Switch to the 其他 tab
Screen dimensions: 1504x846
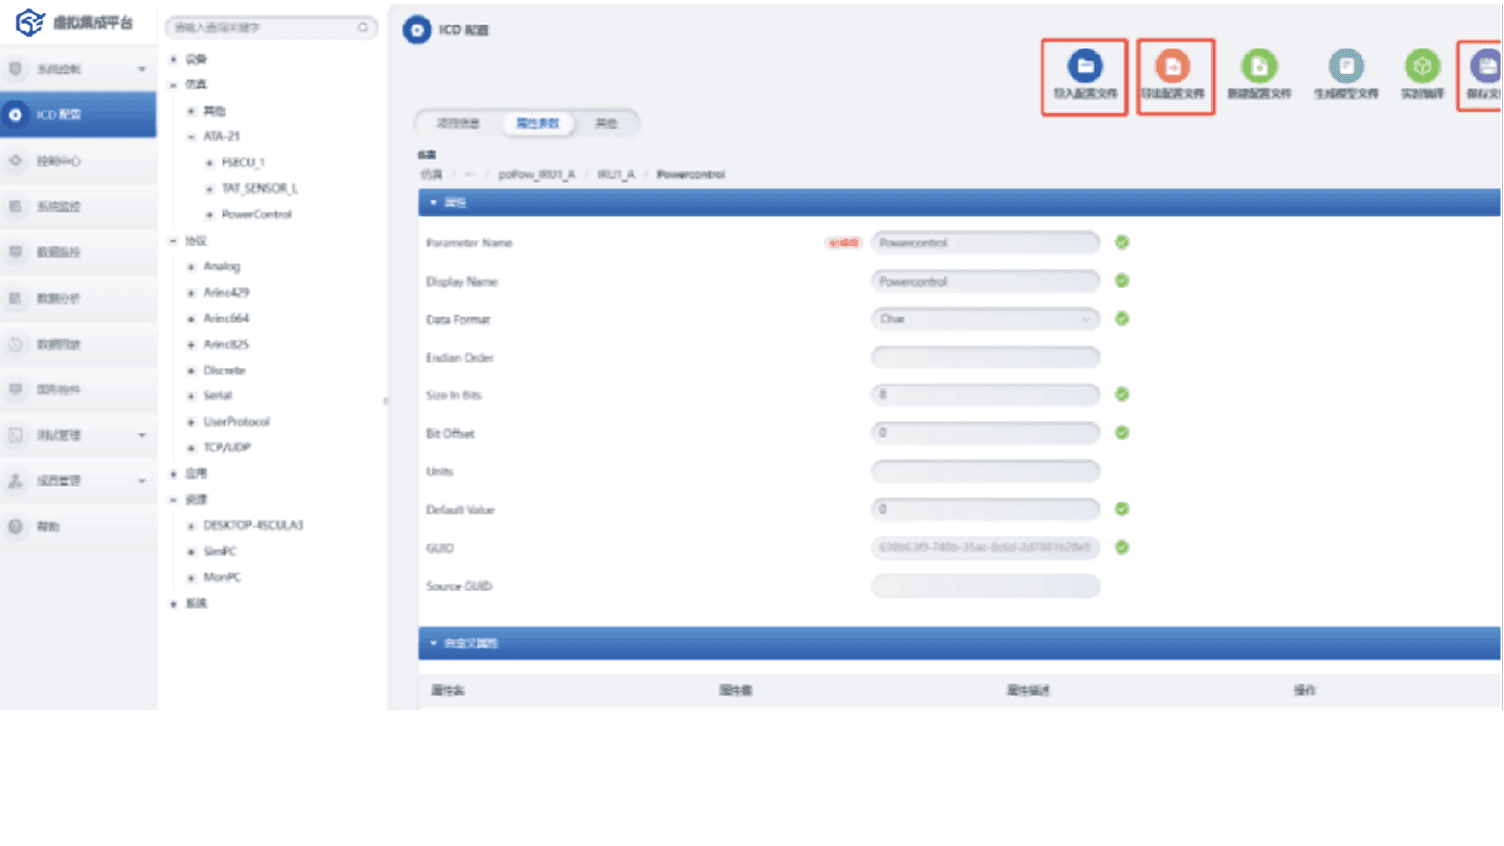coord(610,123)
